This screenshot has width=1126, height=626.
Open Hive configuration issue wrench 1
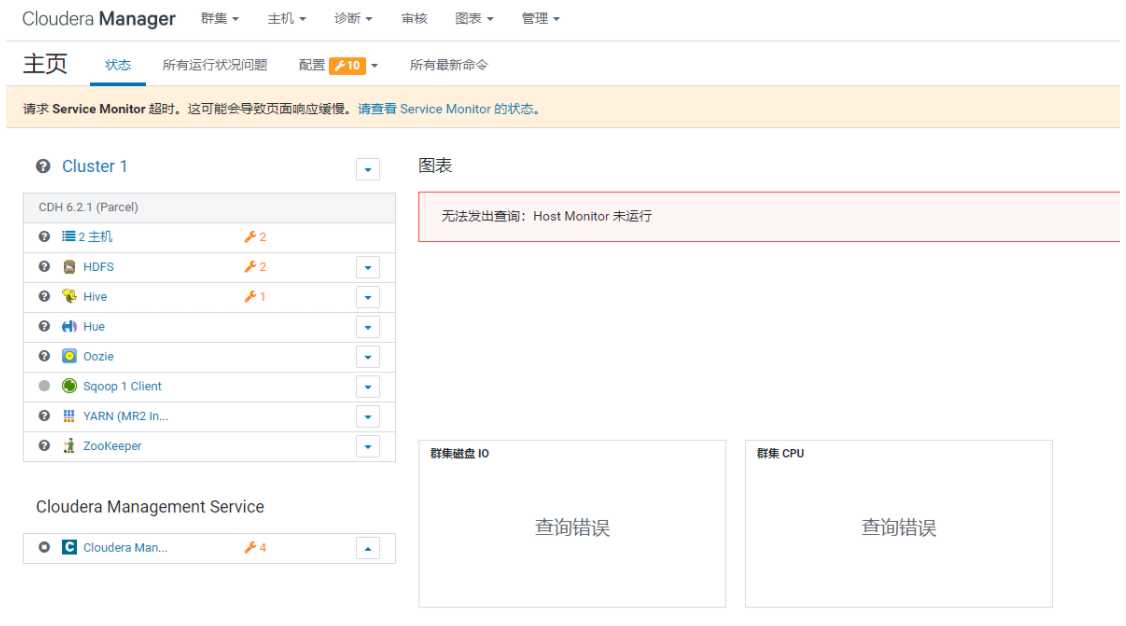(255, 296)
